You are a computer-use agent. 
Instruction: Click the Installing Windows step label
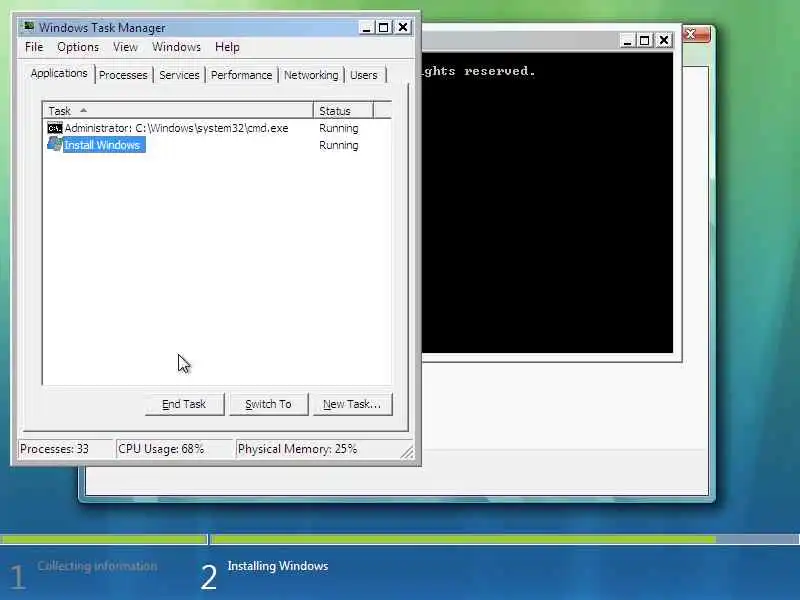click(x=278, y=566)
